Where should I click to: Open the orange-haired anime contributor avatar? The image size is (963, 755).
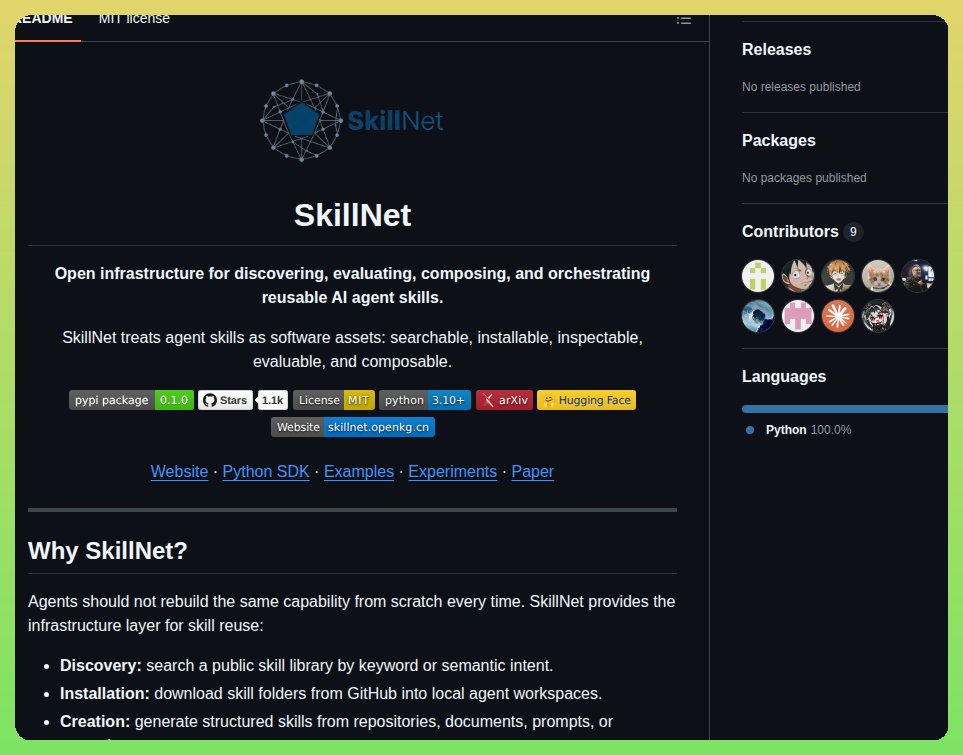pyautogui.click(x=838, y=276)
